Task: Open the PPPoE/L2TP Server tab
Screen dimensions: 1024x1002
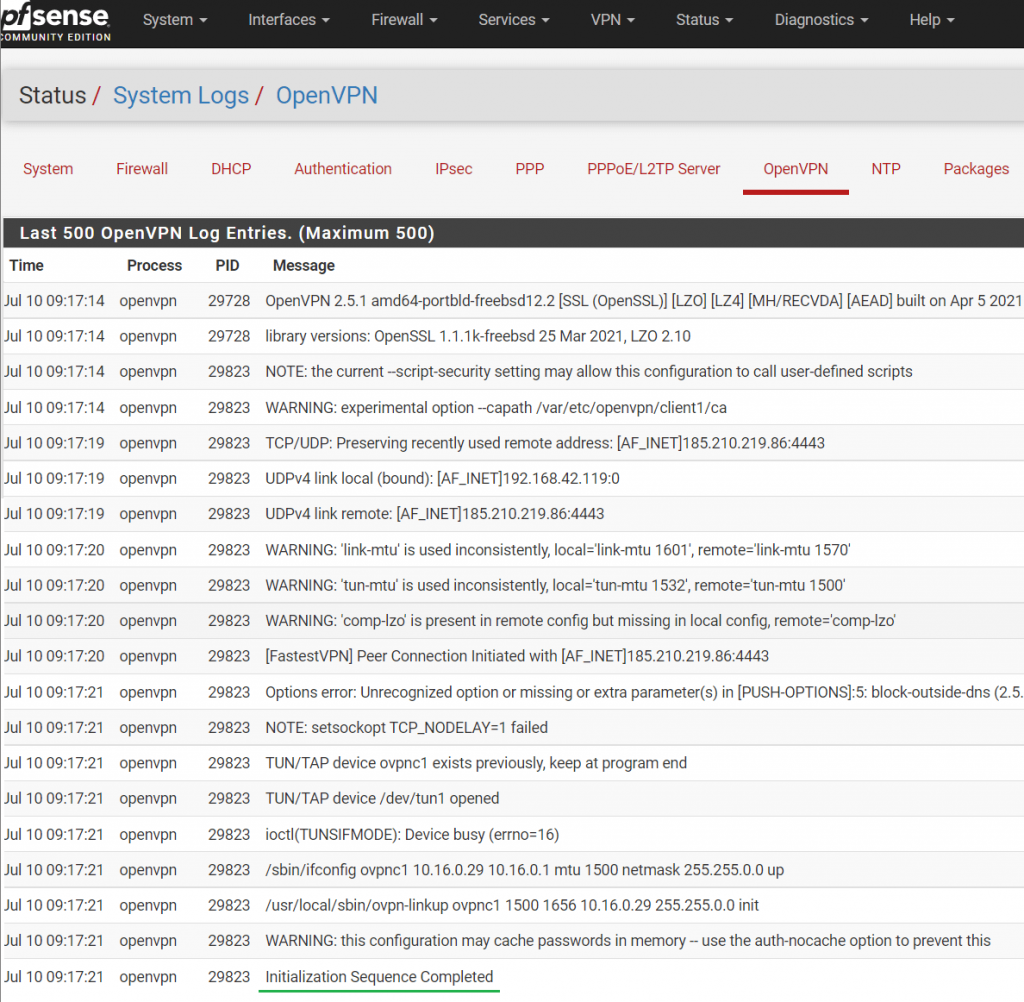Action: coord(653,169)
